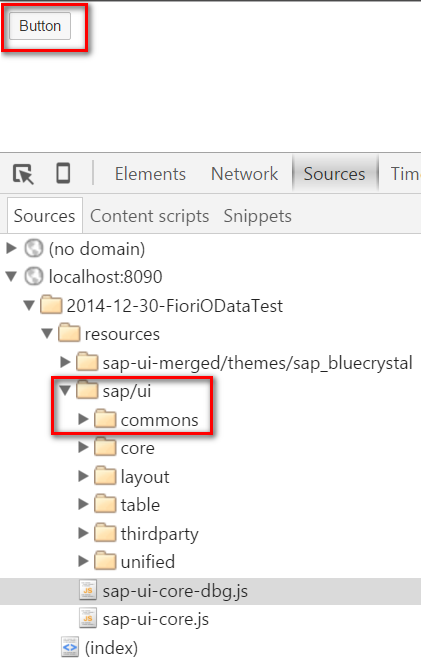421x663 pixels.
Task: Open the Network panel tab
Action: 244,174
